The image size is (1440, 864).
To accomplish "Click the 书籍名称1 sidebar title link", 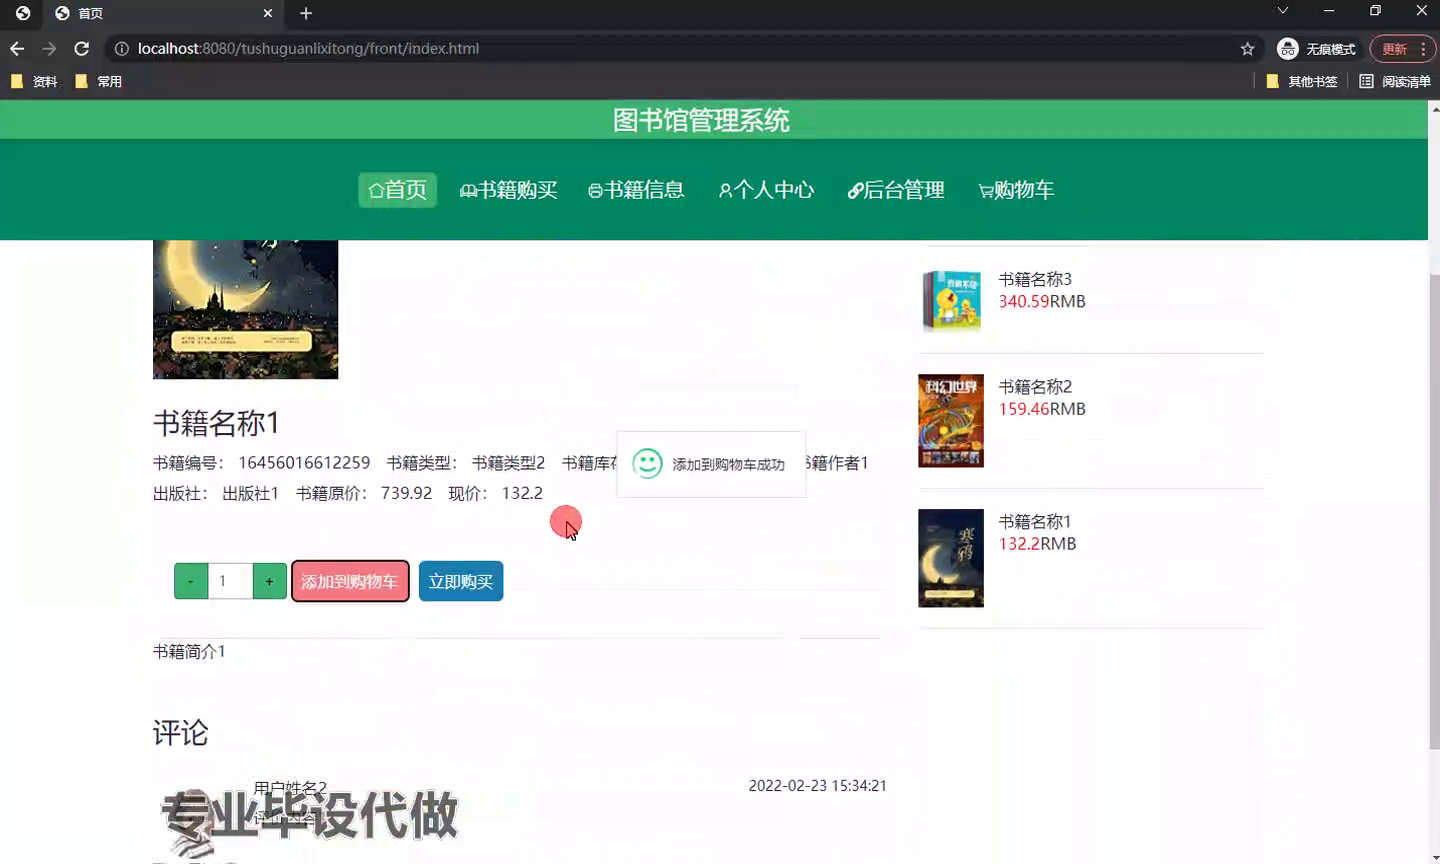I will [1035, 521].
